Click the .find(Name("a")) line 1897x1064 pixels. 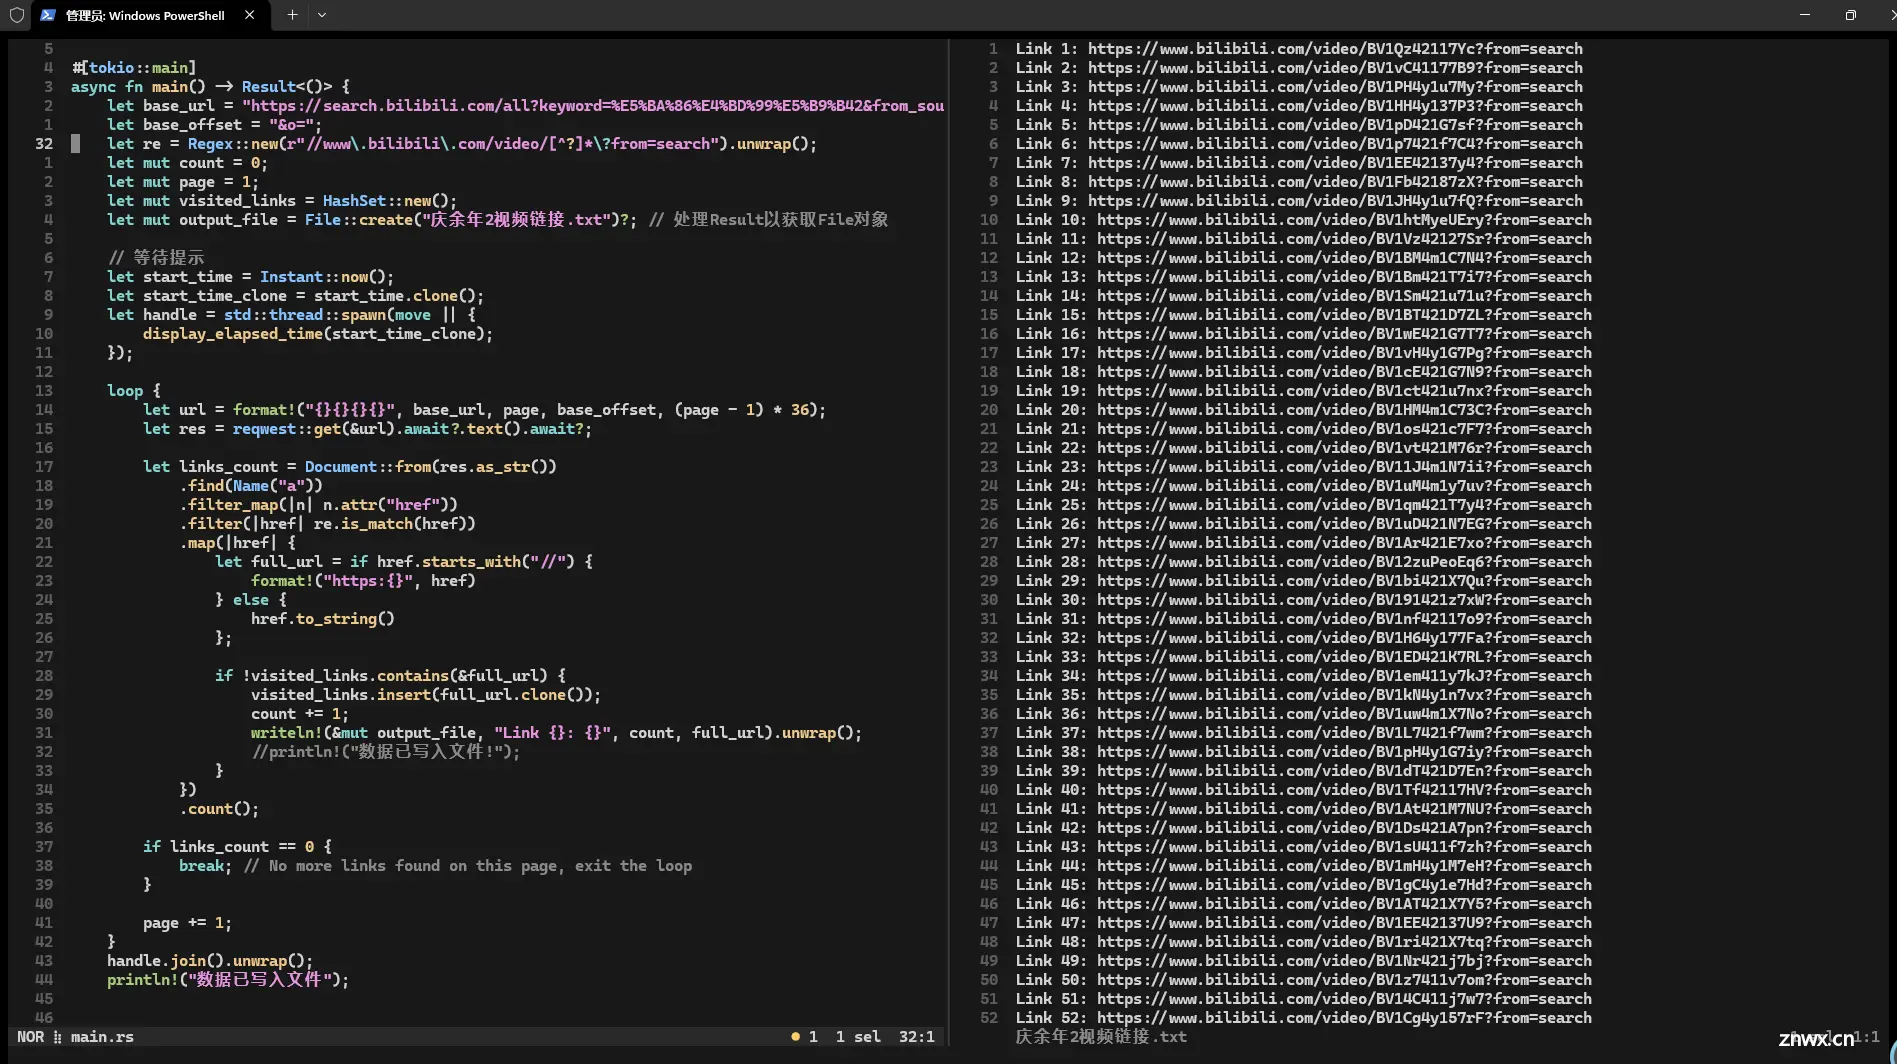251,485
